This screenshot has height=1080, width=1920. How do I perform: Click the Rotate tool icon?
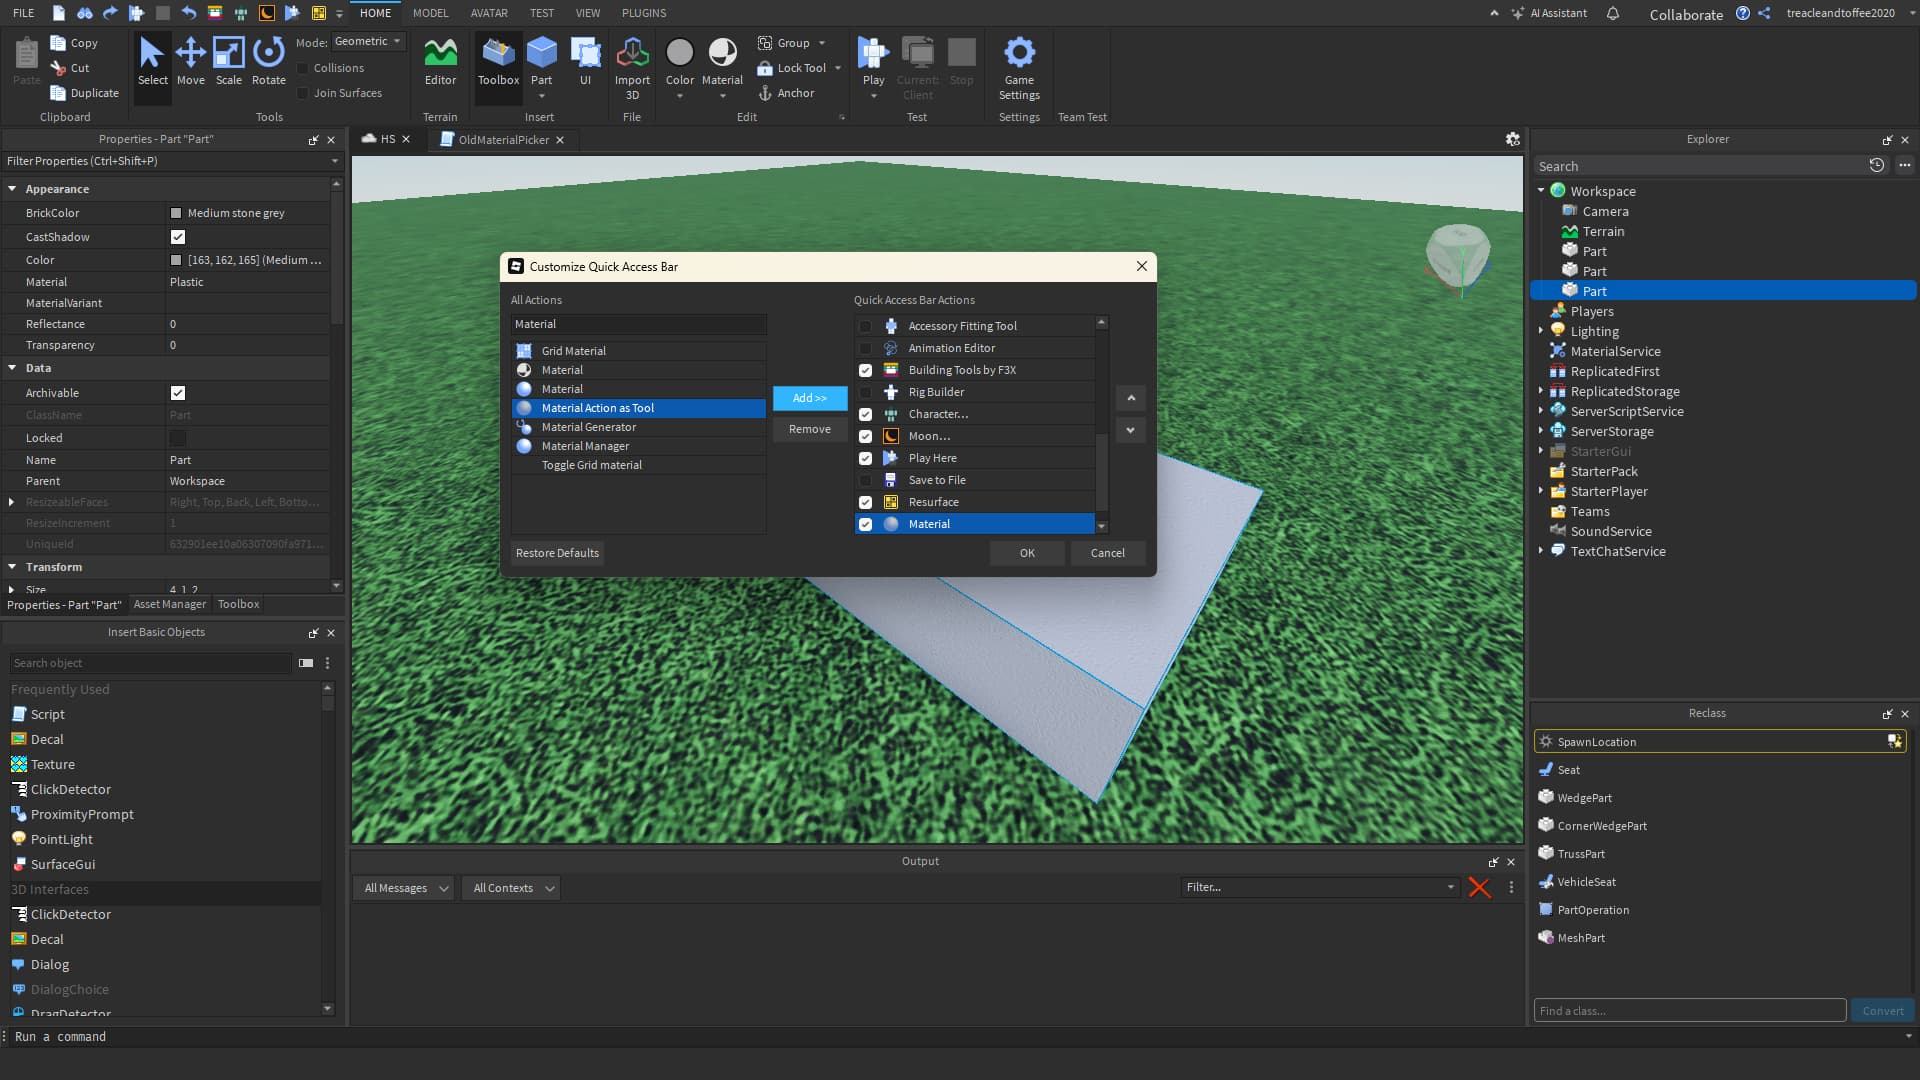268,52
